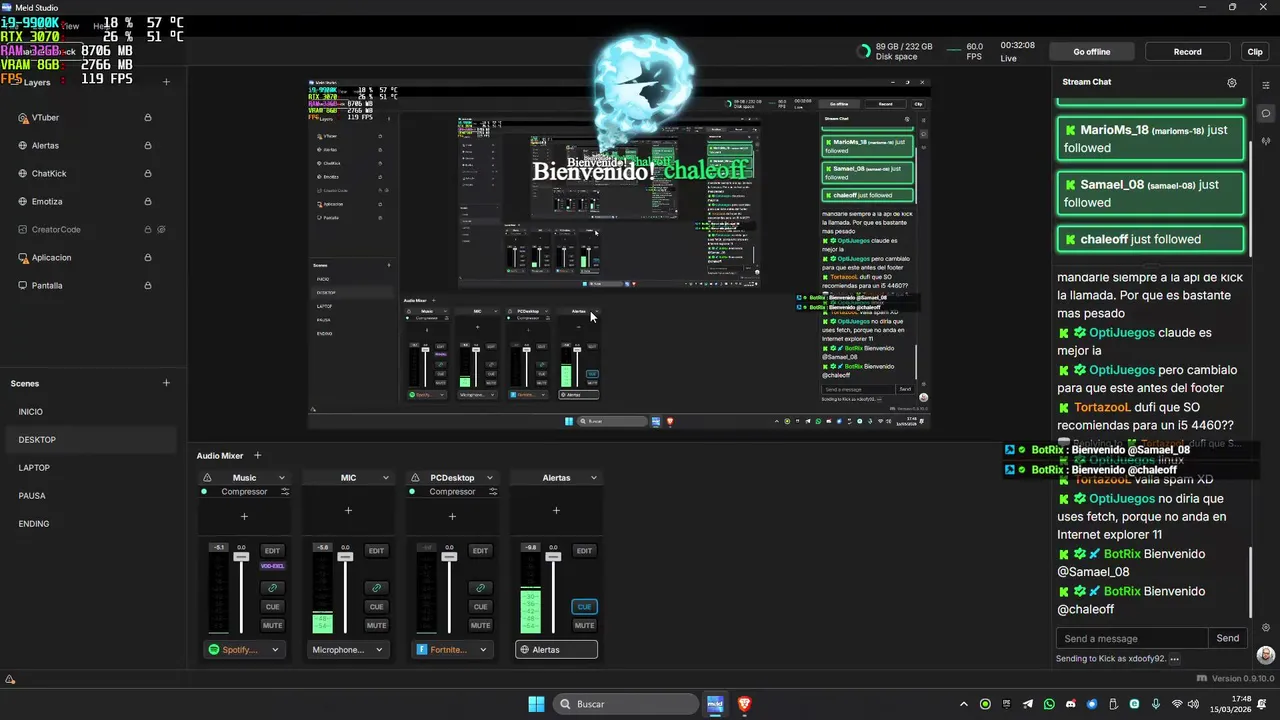Show the hidden CreatorCode layer
The height and width of the screenshot is (720, 1280).
(161, 230)
